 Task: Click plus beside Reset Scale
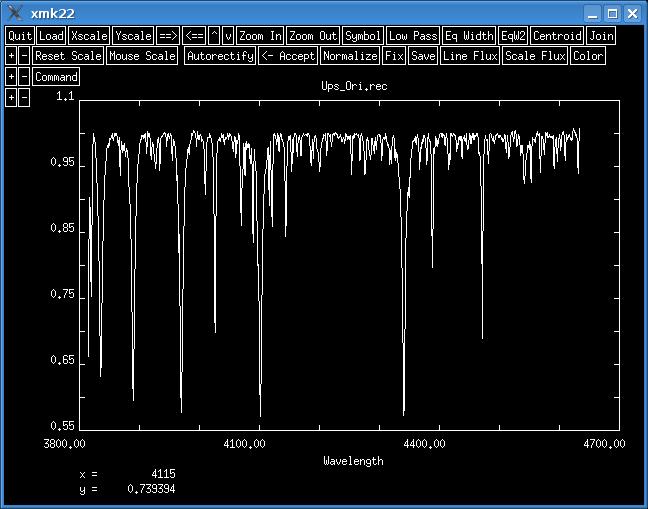(11, 56)
